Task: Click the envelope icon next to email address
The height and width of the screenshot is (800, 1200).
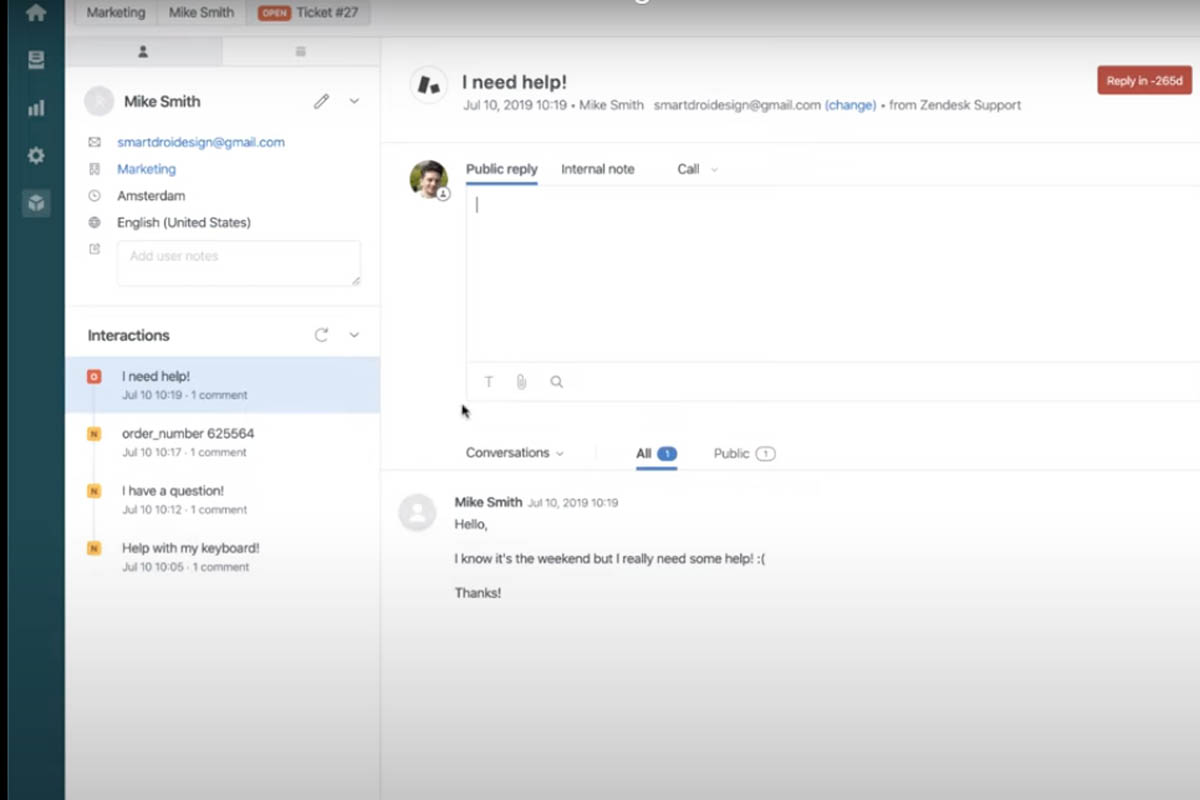Action: point(95,142)
